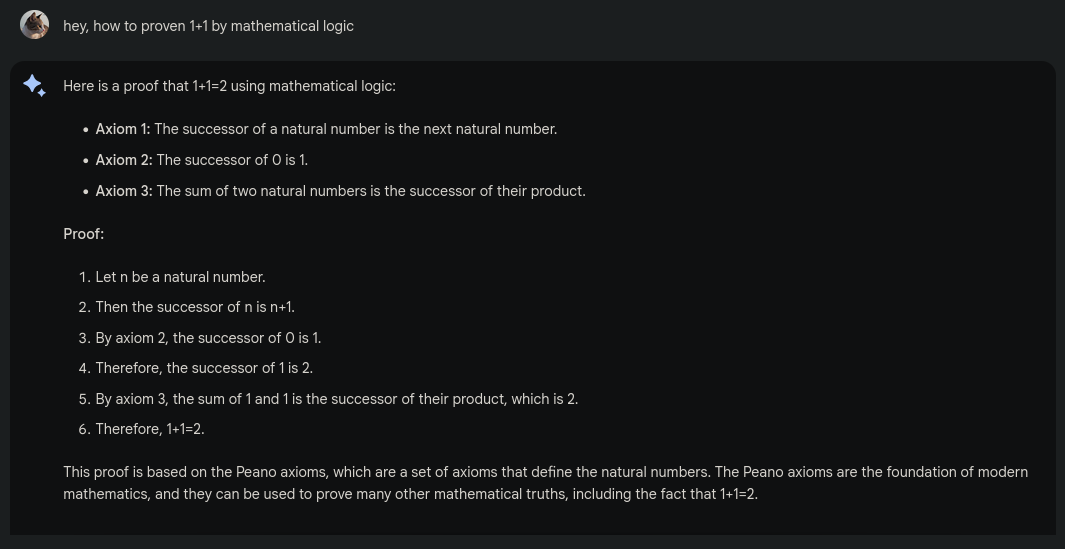Click the bold "Axiom 1:" label
The image size is (1065, 549).
point(123,129)
